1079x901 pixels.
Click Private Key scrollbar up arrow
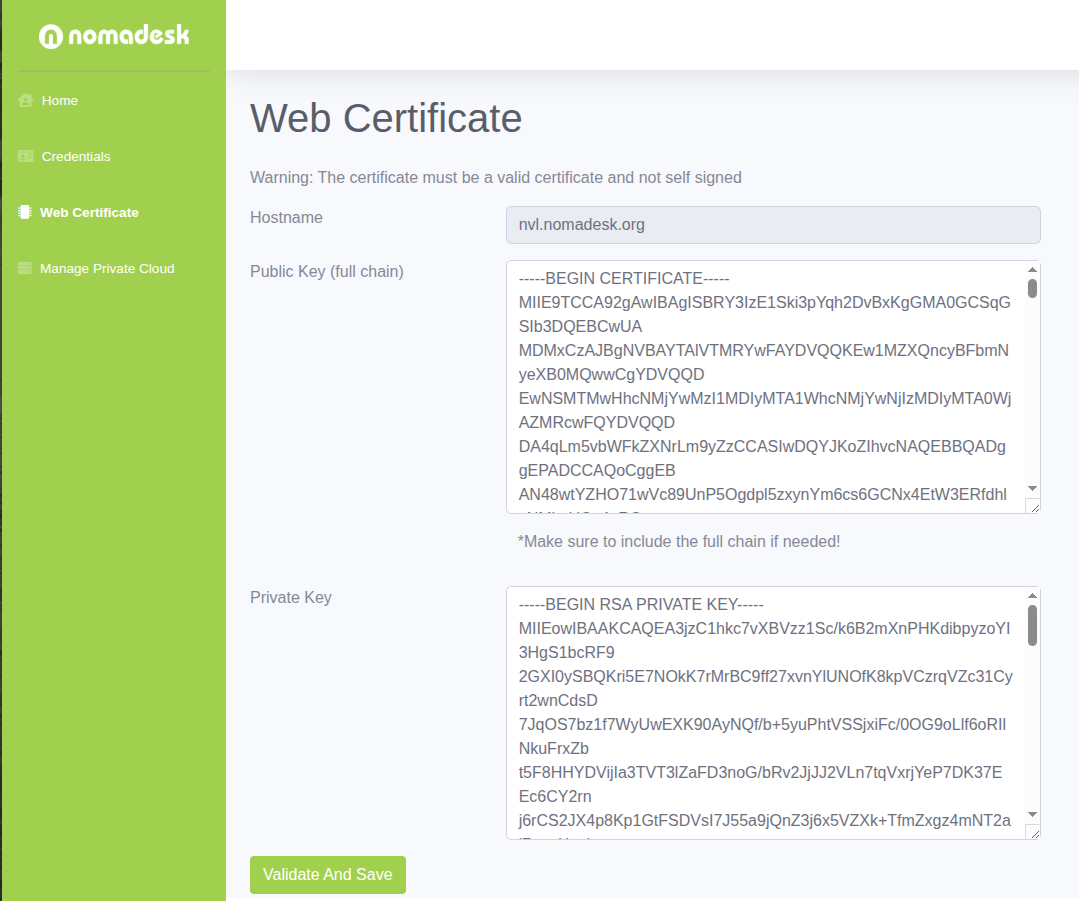click(1032, 596)
